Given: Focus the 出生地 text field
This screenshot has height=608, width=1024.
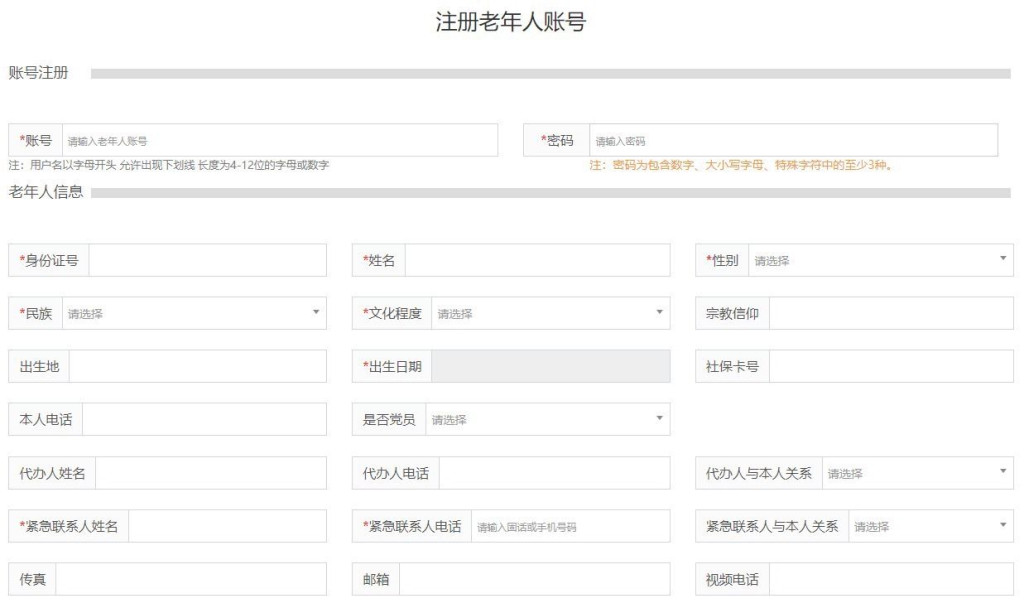Looking at the screenshot, I should pyautogui.click(x=197, y=366).
